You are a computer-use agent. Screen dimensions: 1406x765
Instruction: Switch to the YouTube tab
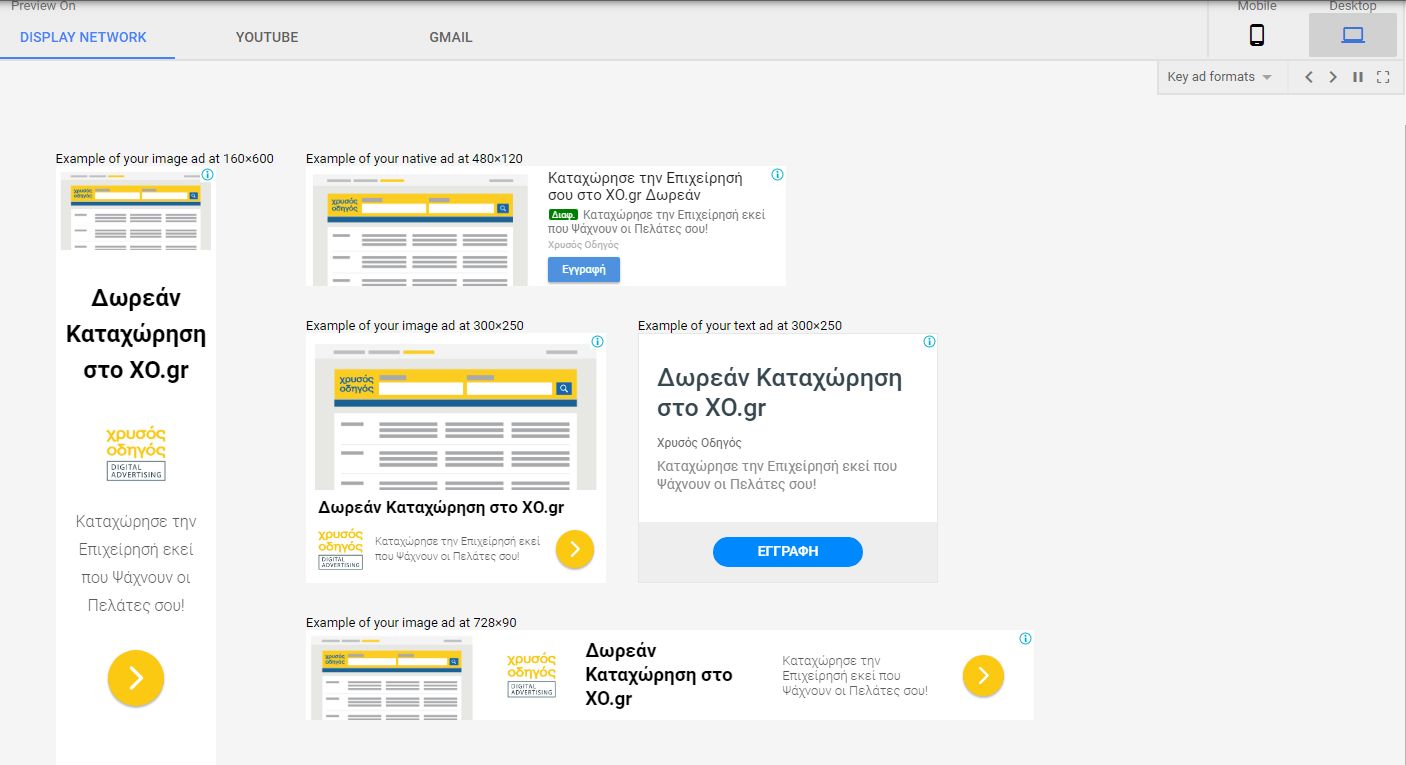tap(267, 37)
